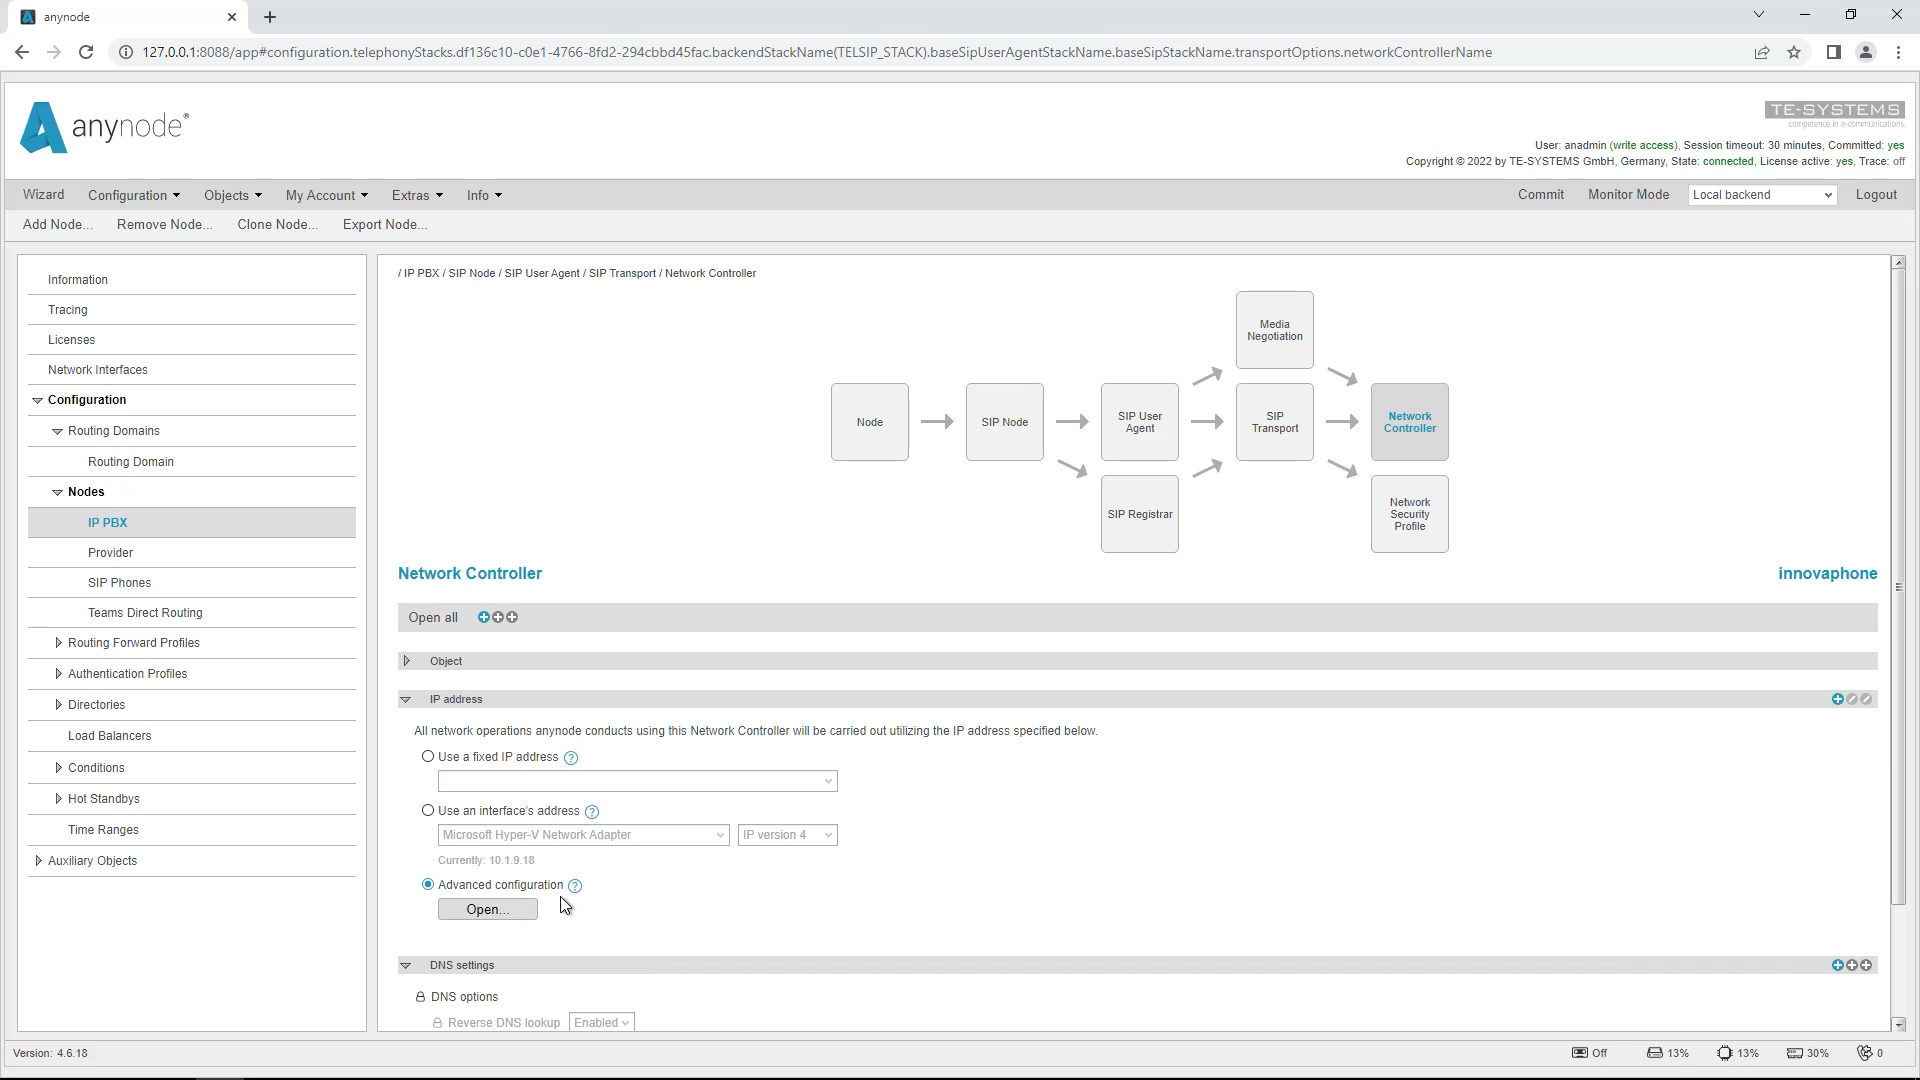This screenshot has width=1920, height=1080.
Task: Reload the page with browser refresh icon
Action: (86, 52)
